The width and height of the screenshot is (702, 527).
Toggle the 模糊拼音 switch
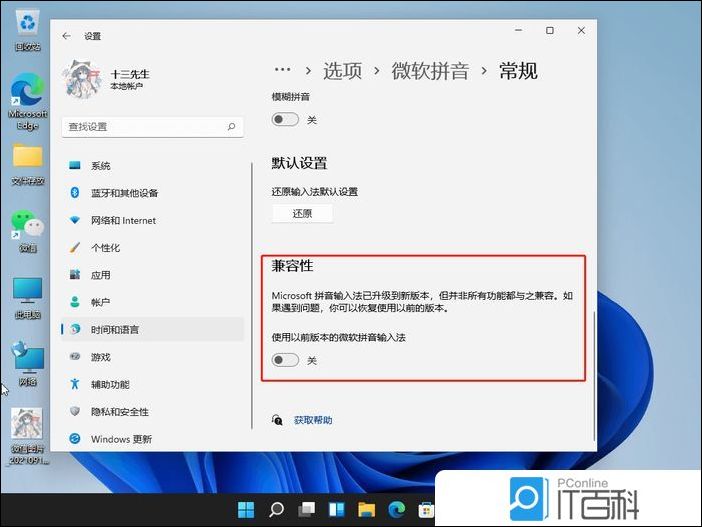285,120
